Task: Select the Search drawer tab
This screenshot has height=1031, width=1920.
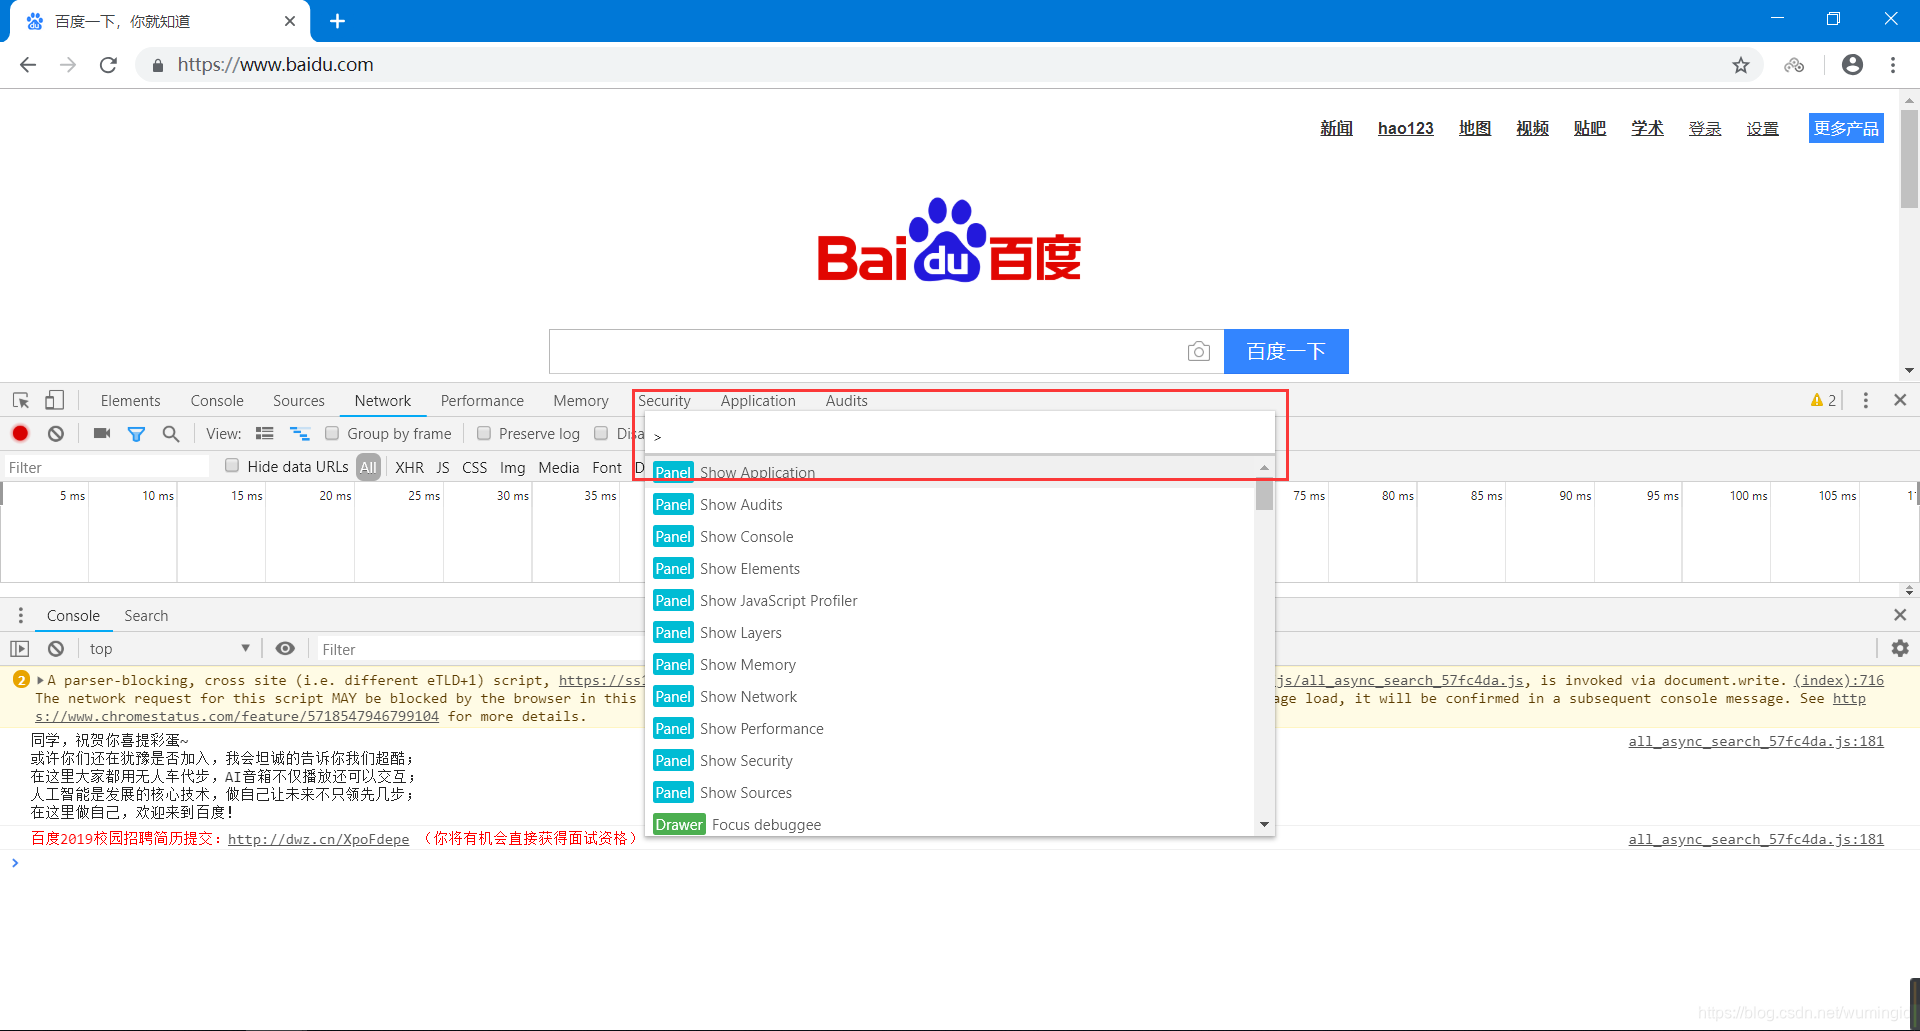Action: pos(146,615)
